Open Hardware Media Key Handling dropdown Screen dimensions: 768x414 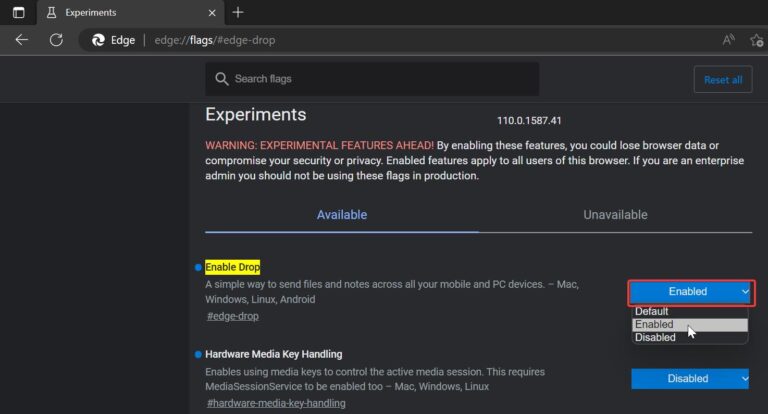(690, 379)
